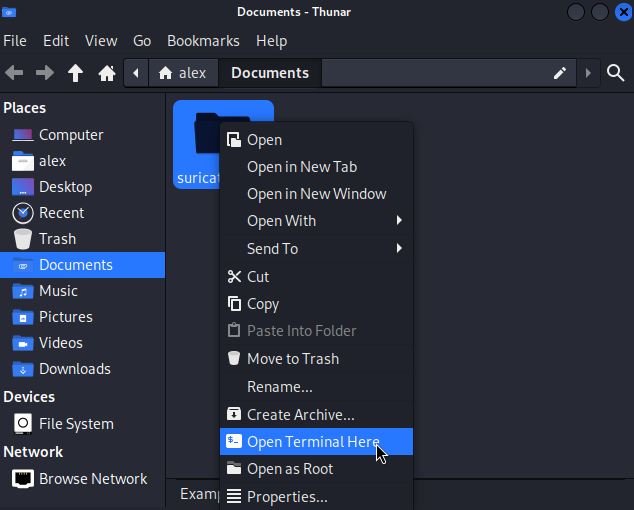Go back with the left arrow toolbar icon
634x510 pixels.
tap(14, 73)
